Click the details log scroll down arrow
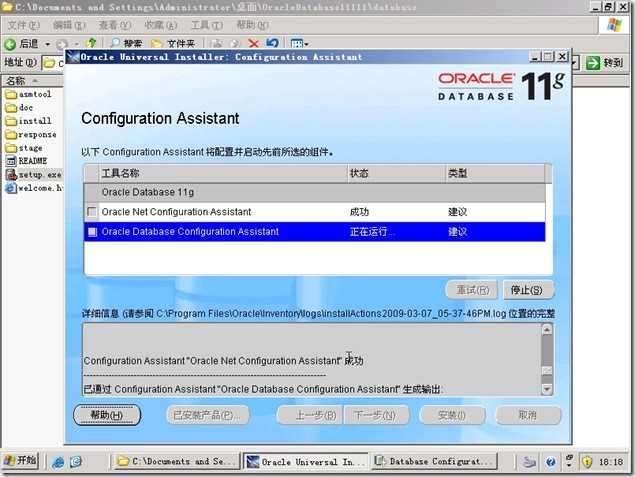Viewport: 635px width, 477px height. (x=547, y=390)
